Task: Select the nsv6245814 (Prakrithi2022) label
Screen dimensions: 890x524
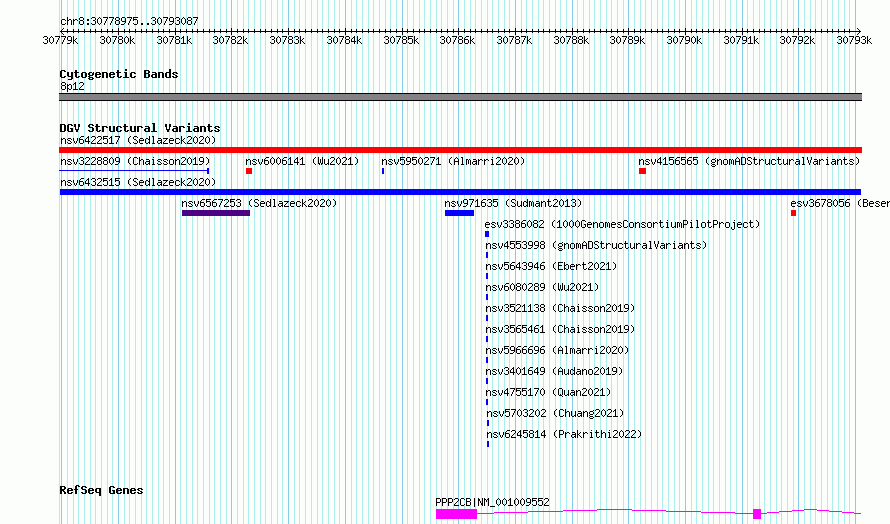Action: (x=564, y=434)
